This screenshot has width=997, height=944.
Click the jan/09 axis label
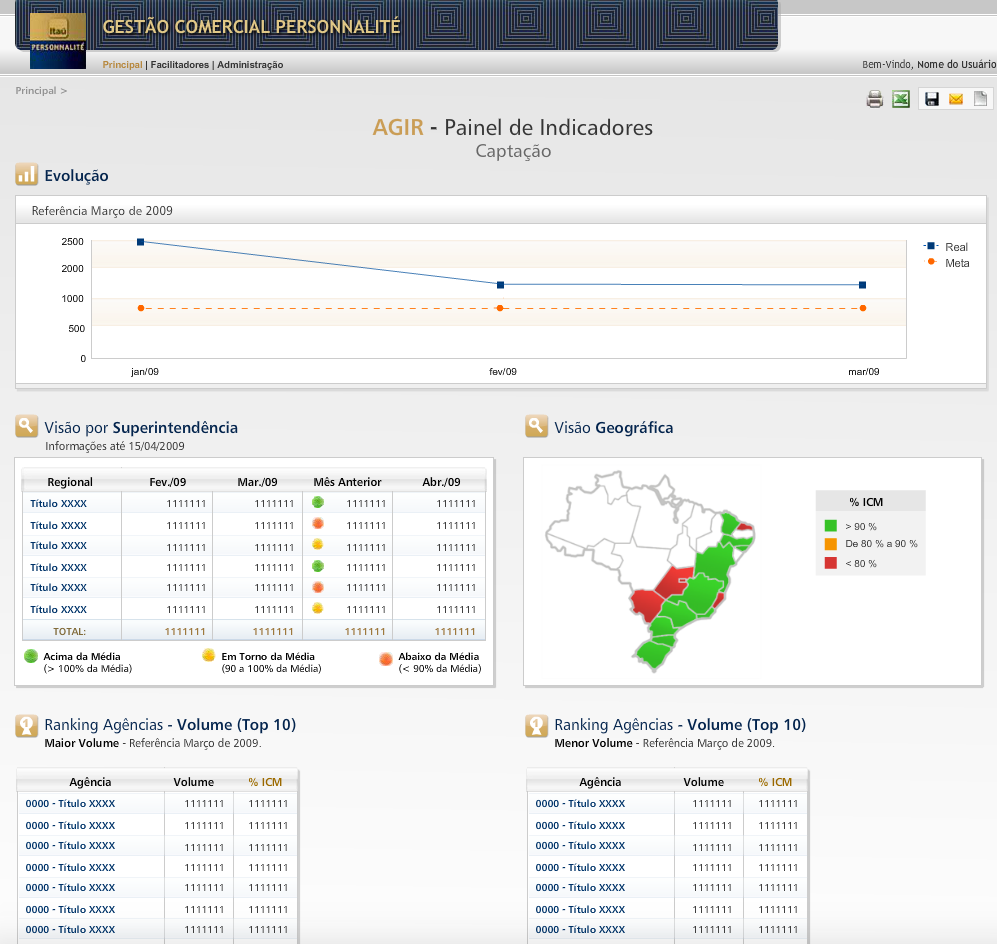[x=145, y=371]
